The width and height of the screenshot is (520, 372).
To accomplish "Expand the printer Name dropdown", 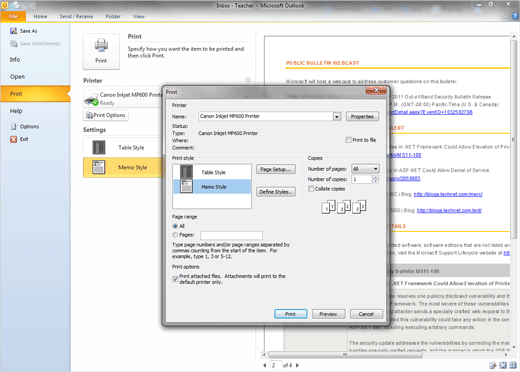I will coord(337,116).
